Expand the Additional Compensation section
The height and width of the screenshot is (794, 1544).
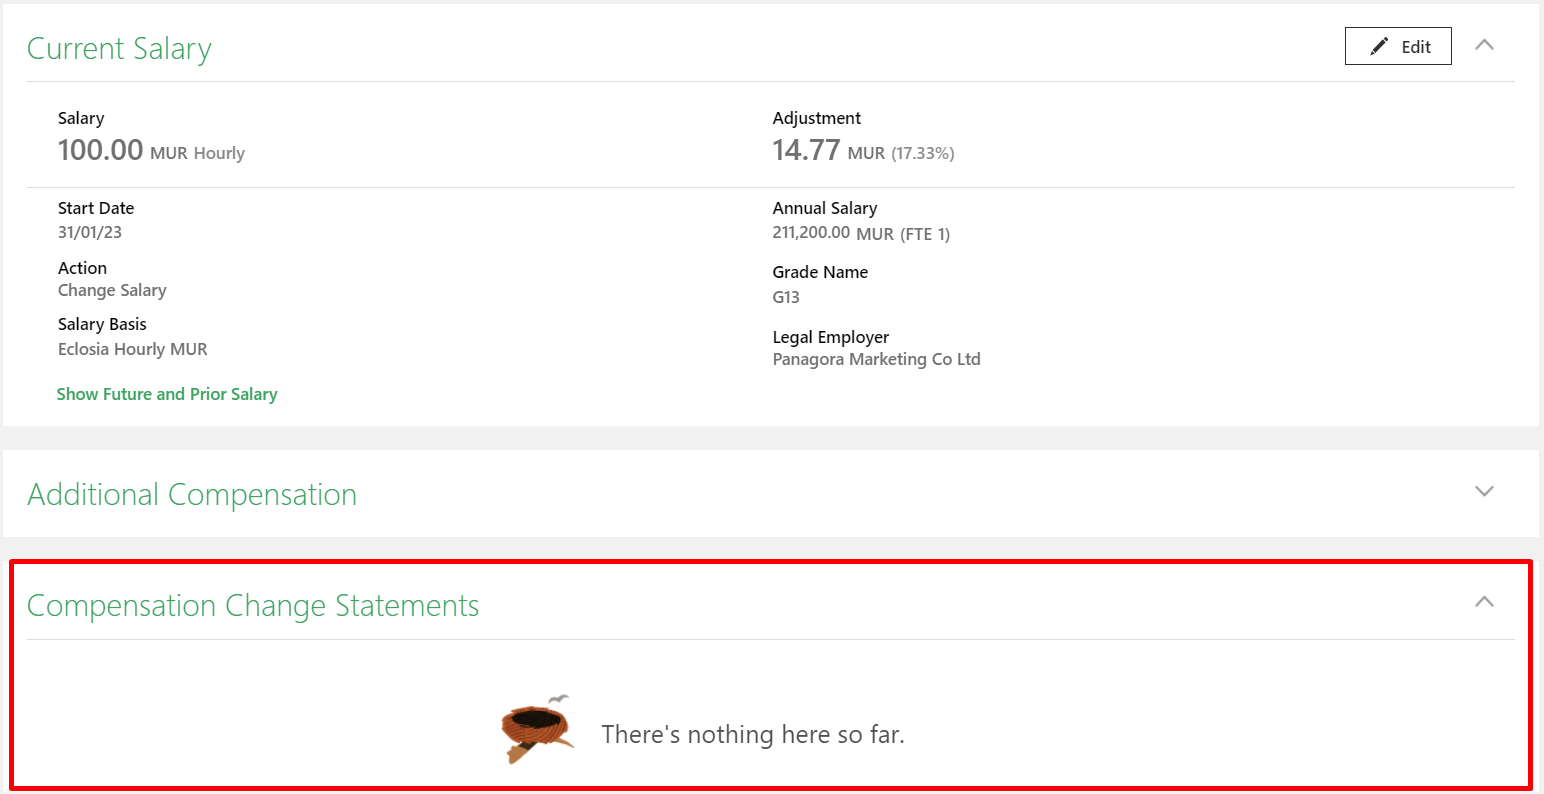coord(1485,491)
